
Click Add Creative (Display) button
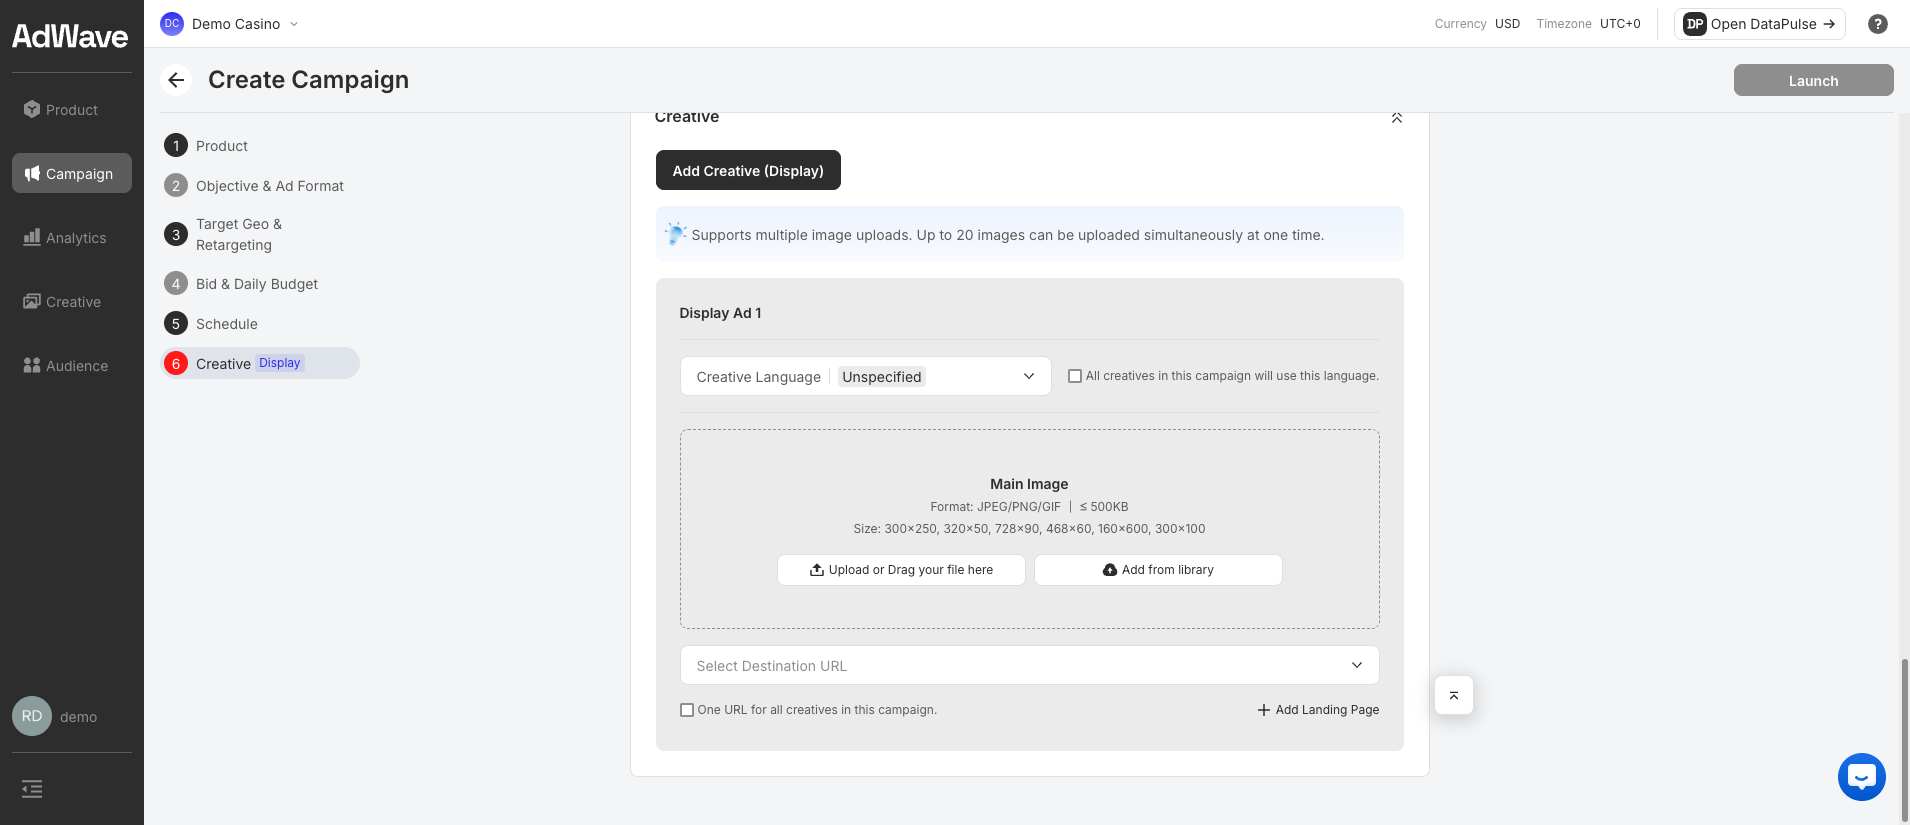tap(748, 170)
